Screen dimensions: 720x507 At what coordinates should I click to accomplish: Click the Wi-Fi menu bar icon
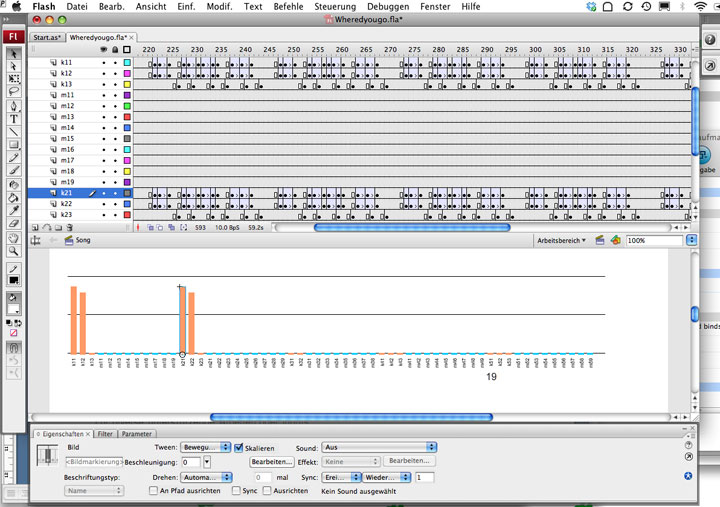point(701,6)
